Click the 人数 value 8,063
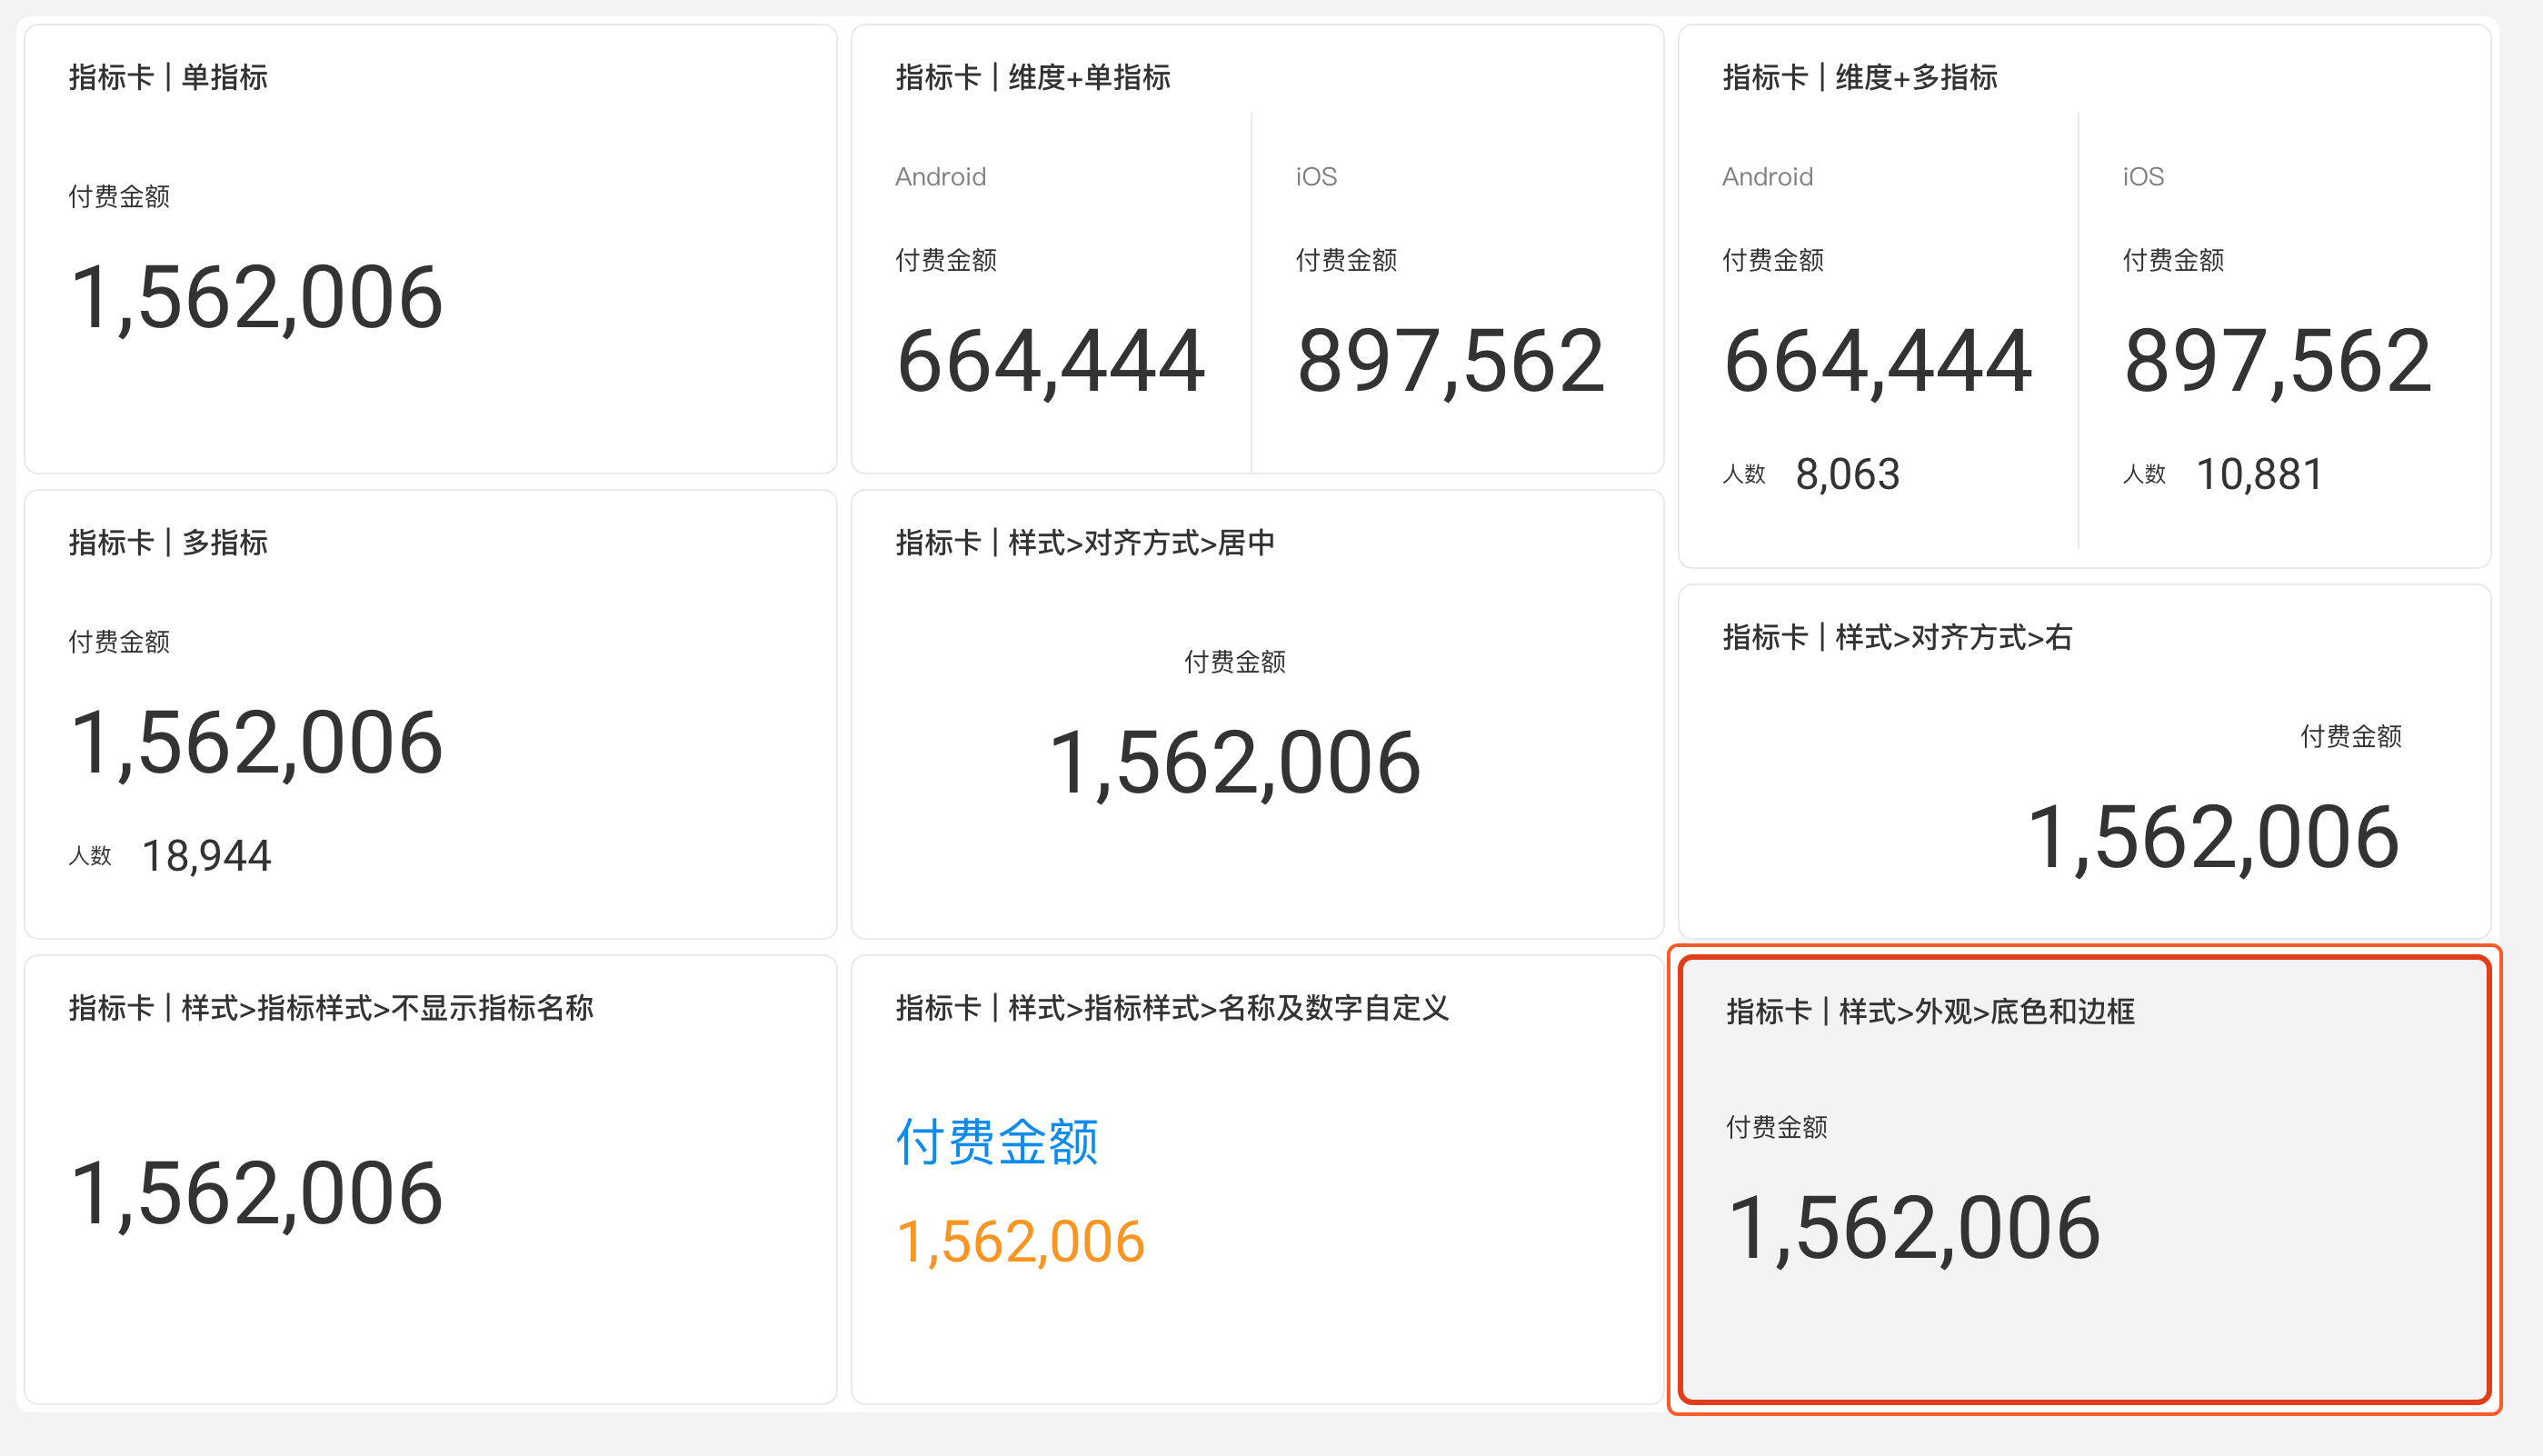 pos(1848,474)
